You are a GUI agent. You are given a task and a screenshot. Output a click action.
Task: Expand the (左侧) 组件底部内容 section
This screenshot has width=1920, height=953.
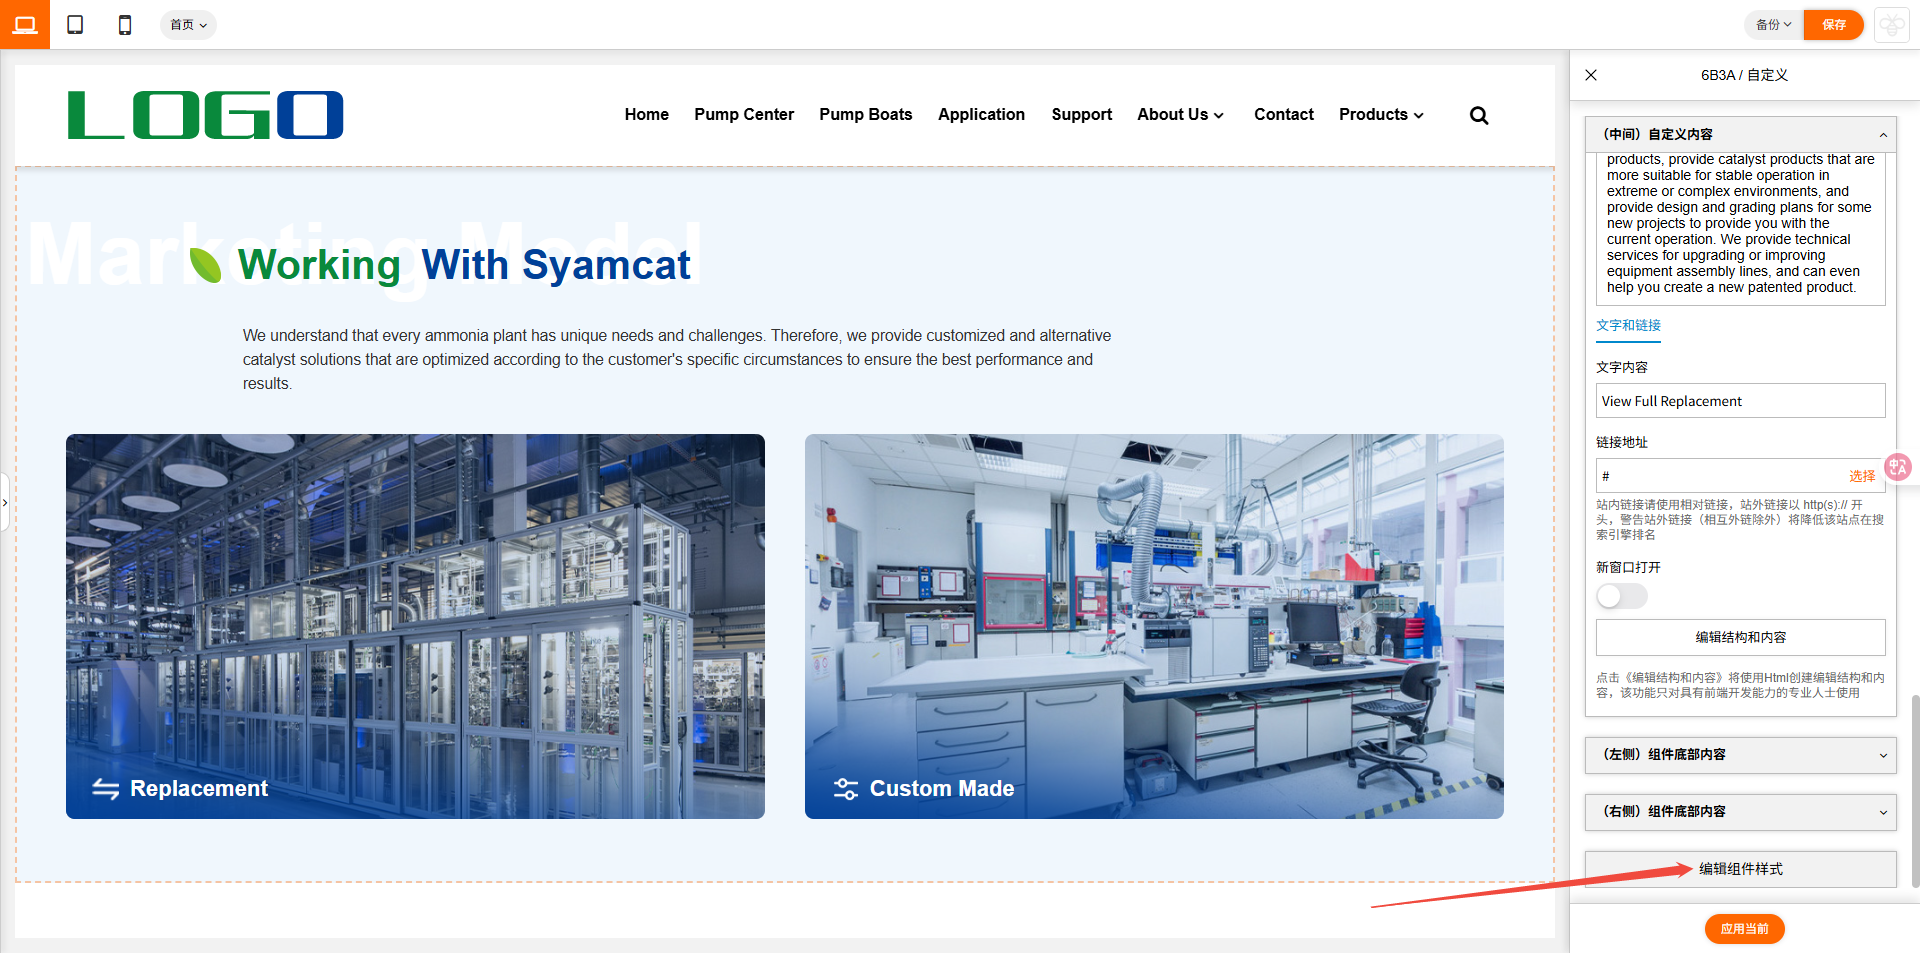tap(1741, 755)
